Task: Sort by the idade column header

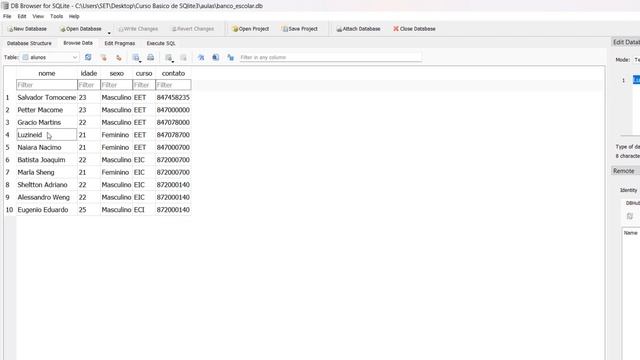Action: [x=89, y=73]
